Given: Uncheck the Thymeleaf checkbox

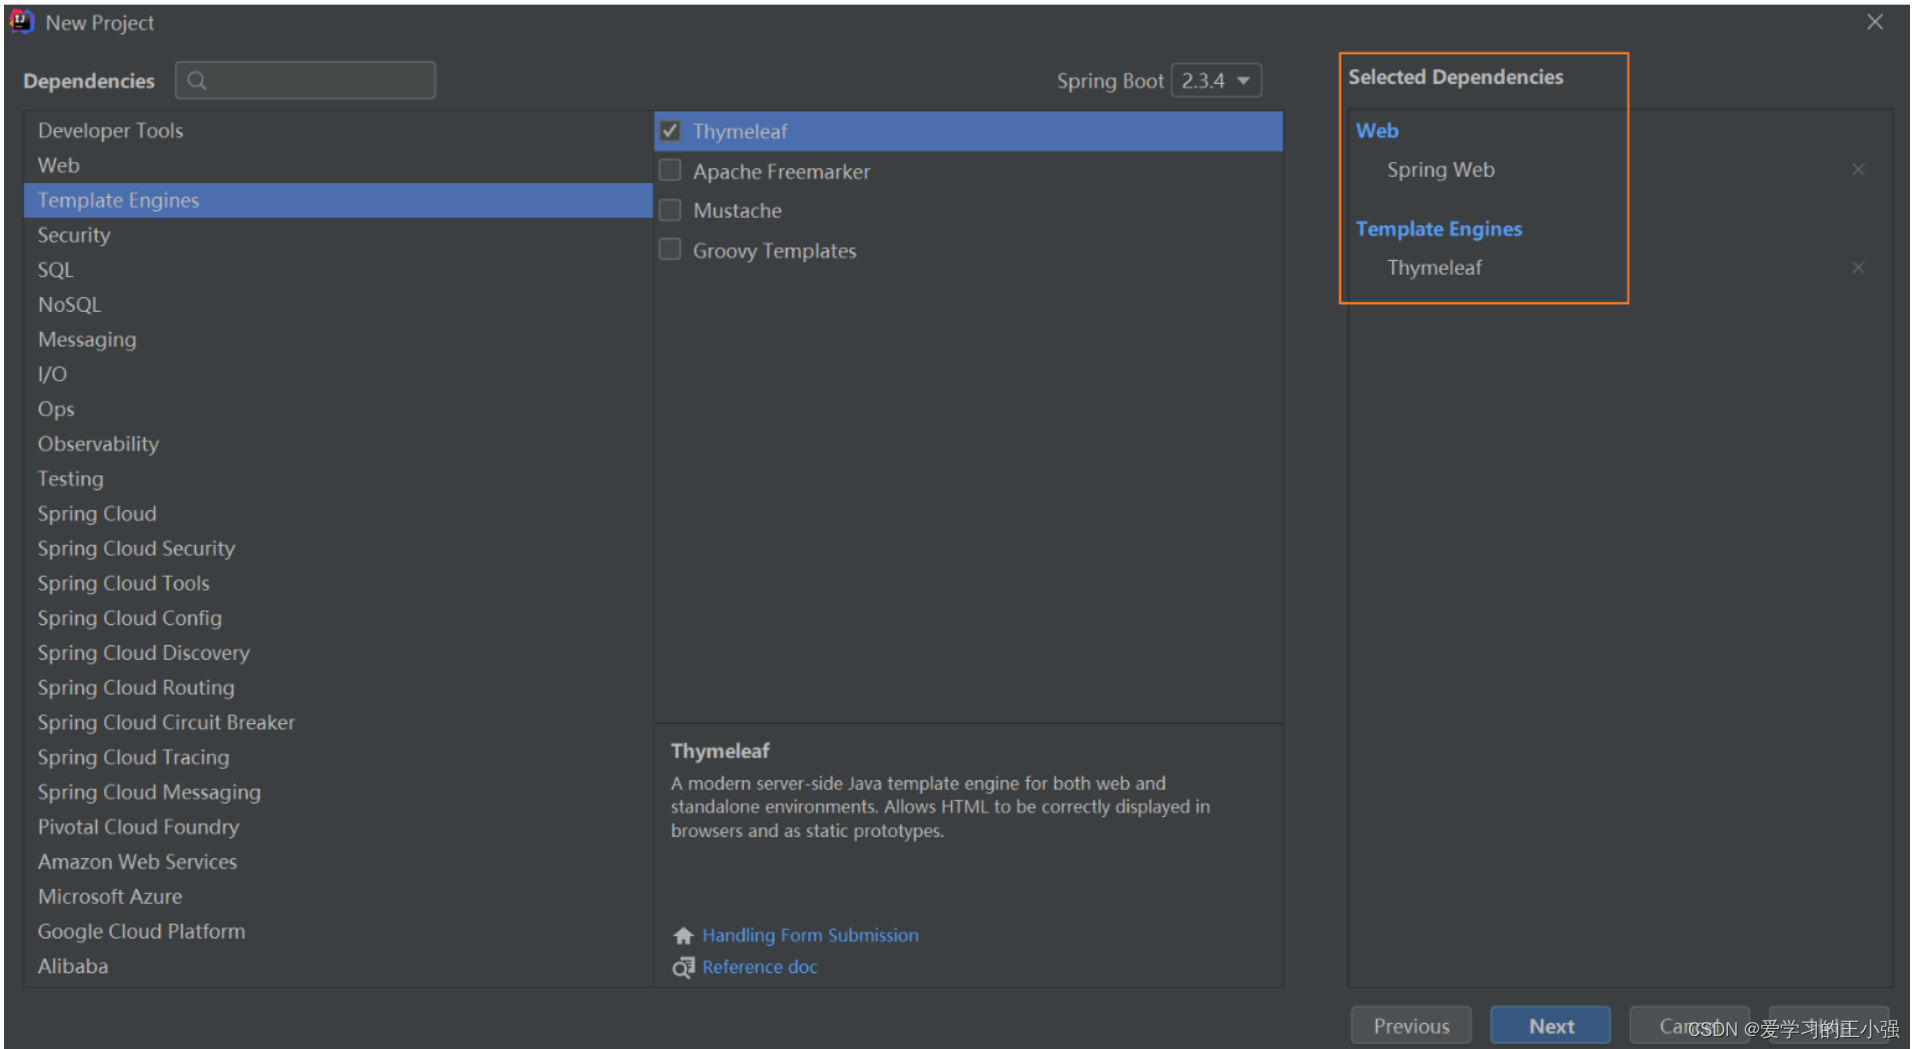Looking at the screenshot, I should pyautogui.click(x=670, y=131).
